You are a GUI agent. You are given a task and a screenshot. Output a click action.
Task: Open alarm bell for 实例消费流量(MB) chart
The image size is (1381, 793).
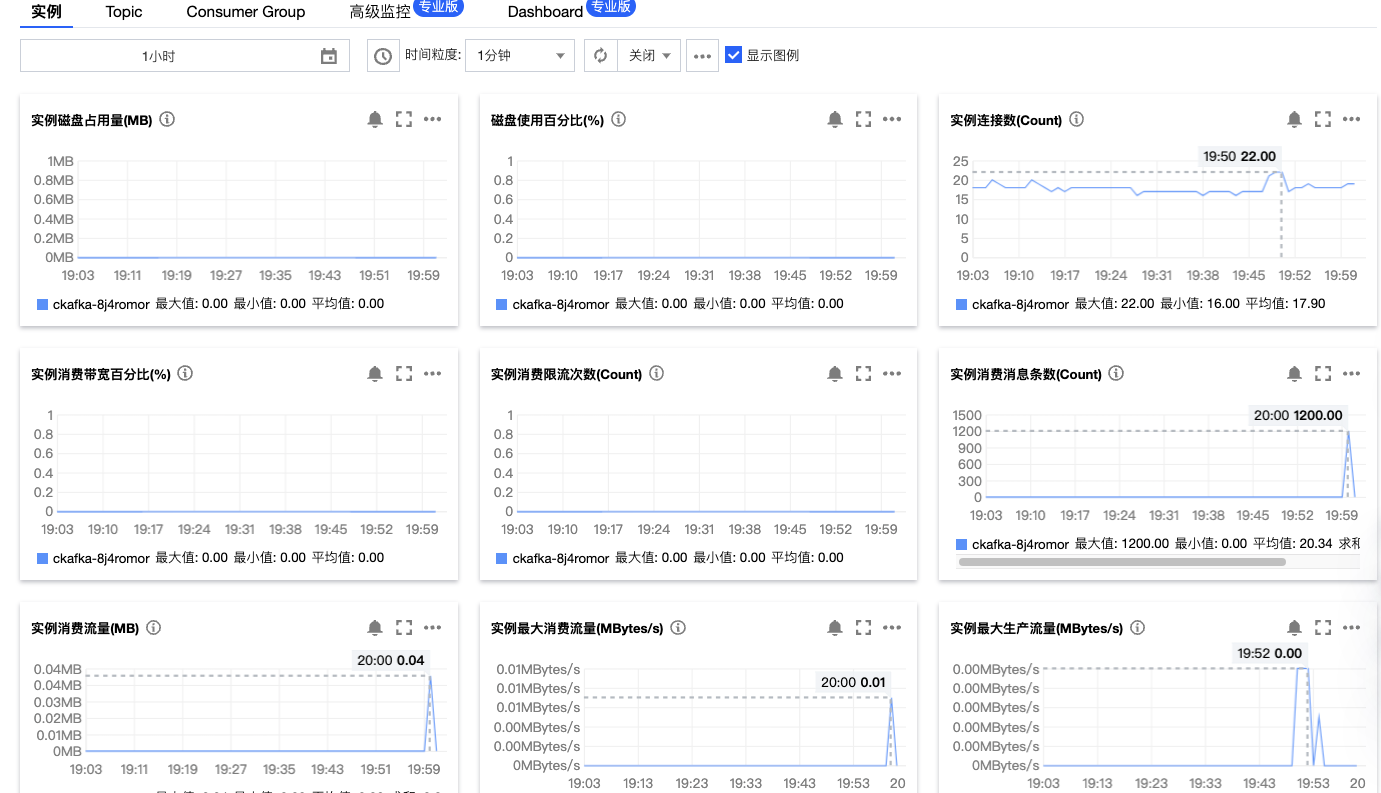(x=375, y=627)
